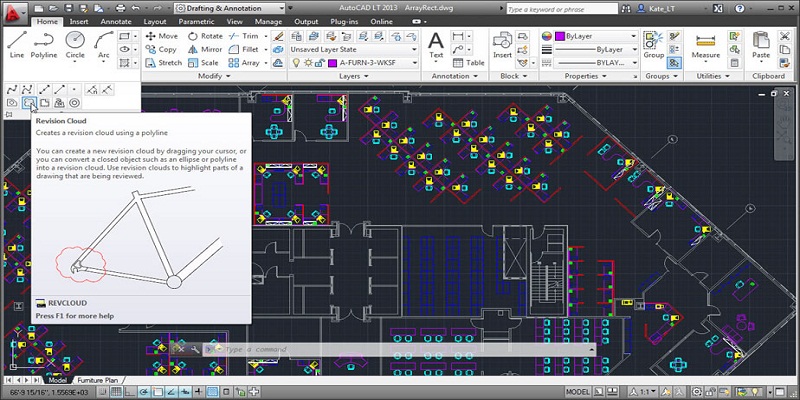This screenshot has width=800, height=400.
Task: Toggle layer on/off lightbulb icon
Action: point(295,63)
